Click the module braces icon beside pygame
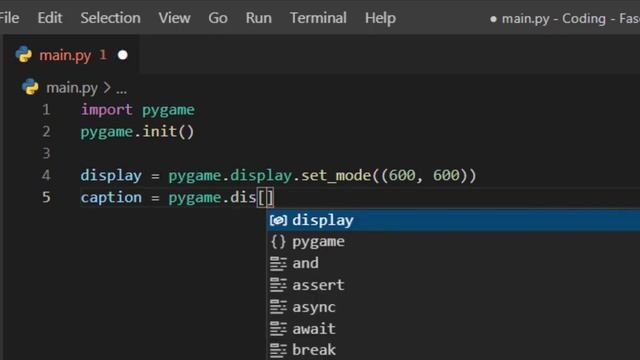 (278, 242)
